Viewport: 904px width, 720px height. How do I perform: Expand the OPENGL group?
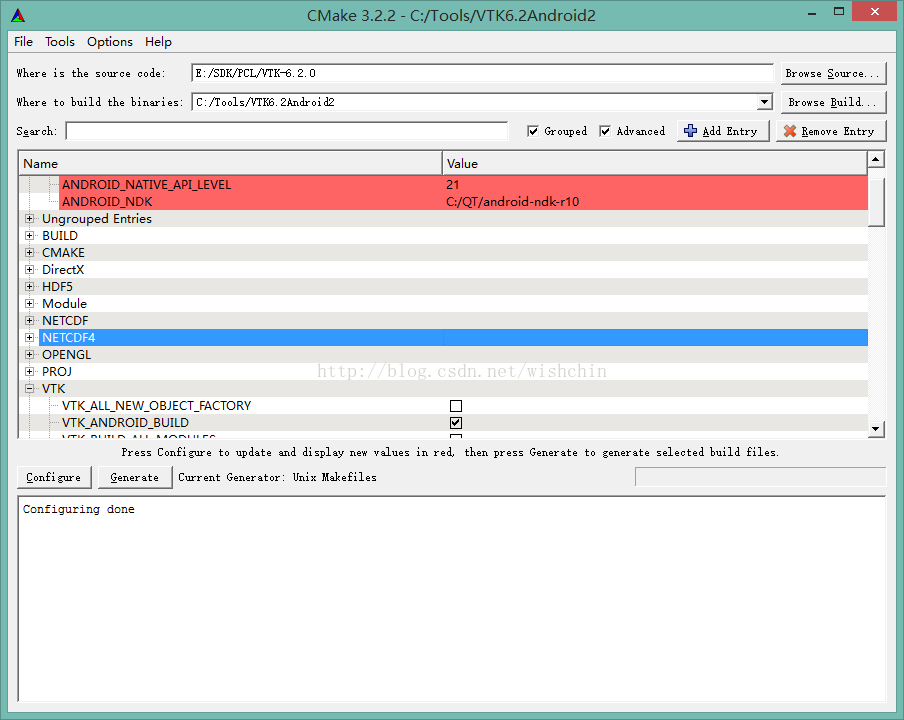(29, 355)
